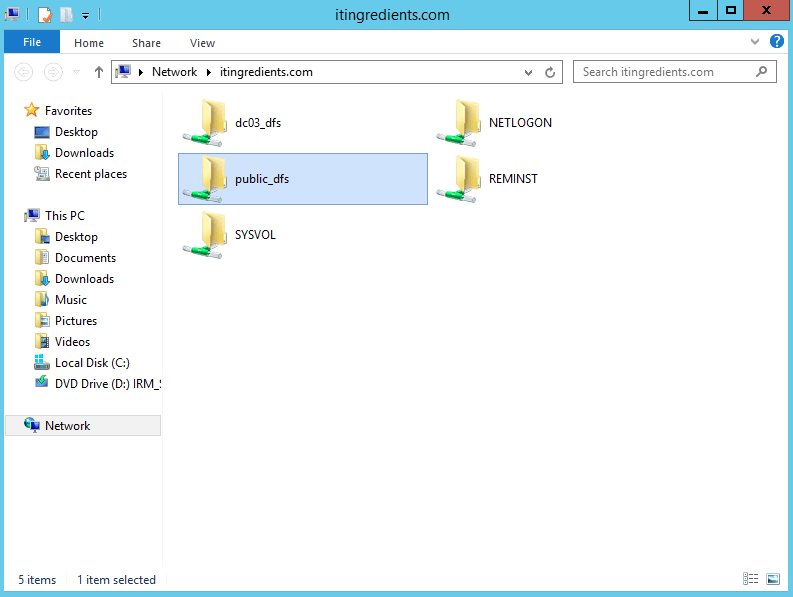Switch to large icons view in status bar
The image size is (793, 597).
pos(773,579)
